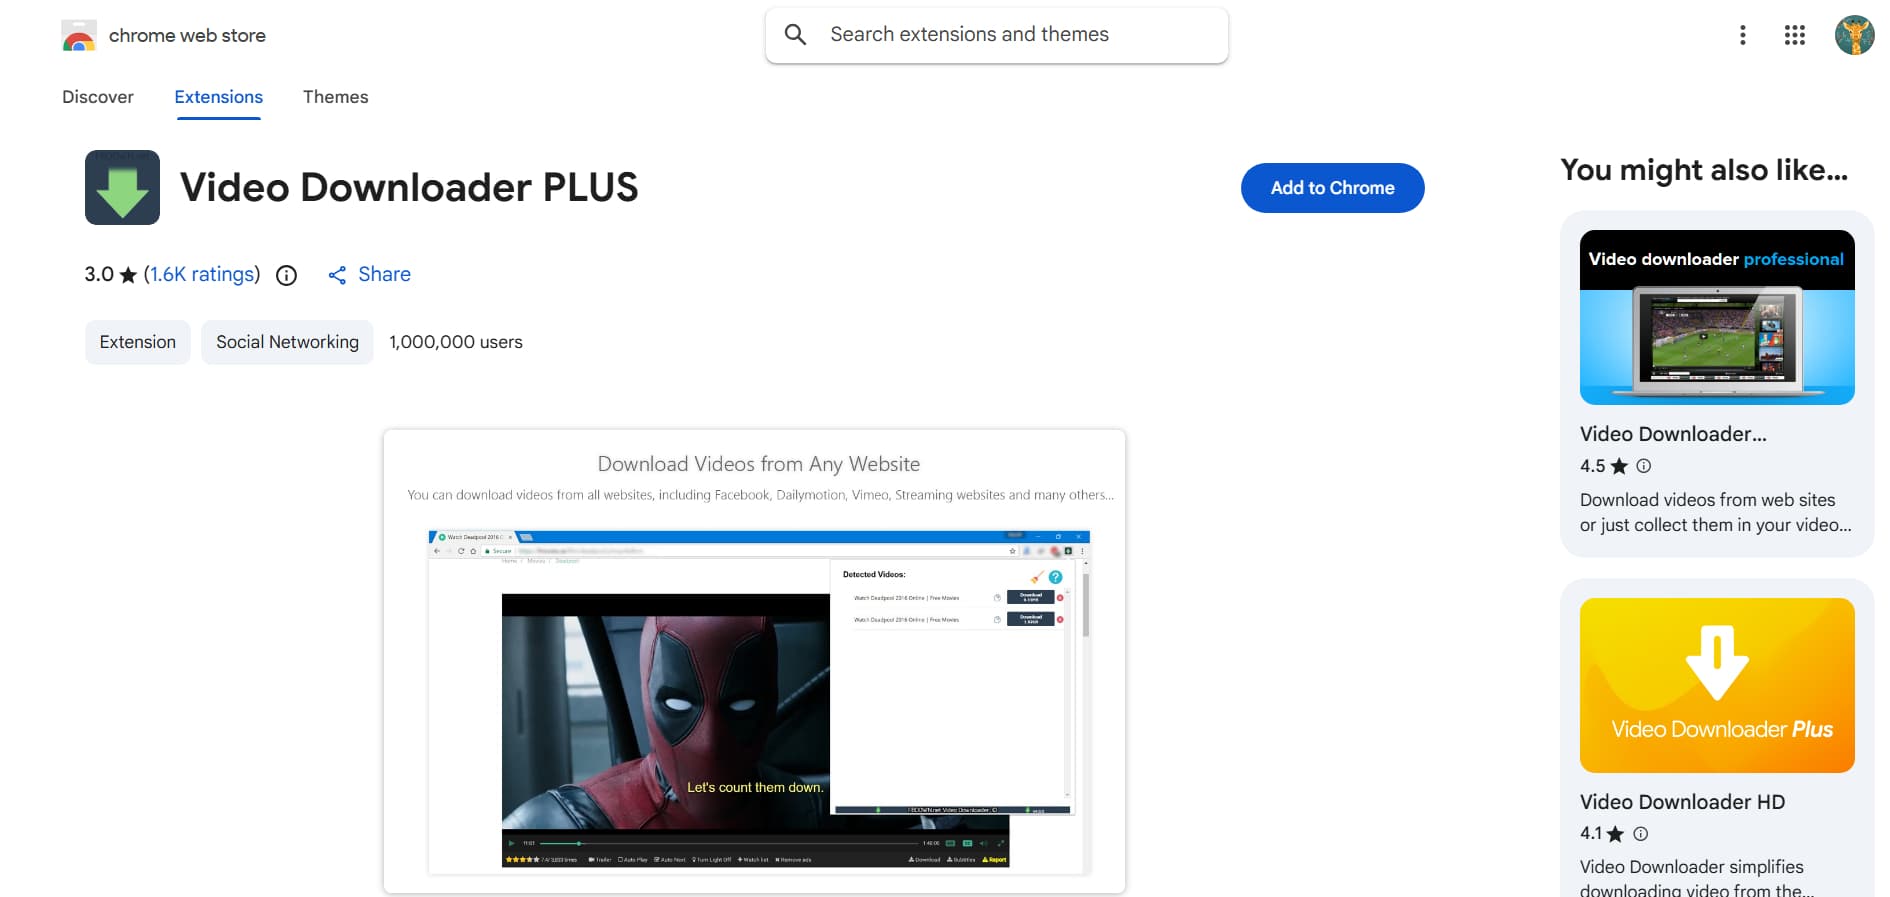This screenshot has width=1890, height=897.
Task: Click the You might also like heading
Action: (1704, 170)
